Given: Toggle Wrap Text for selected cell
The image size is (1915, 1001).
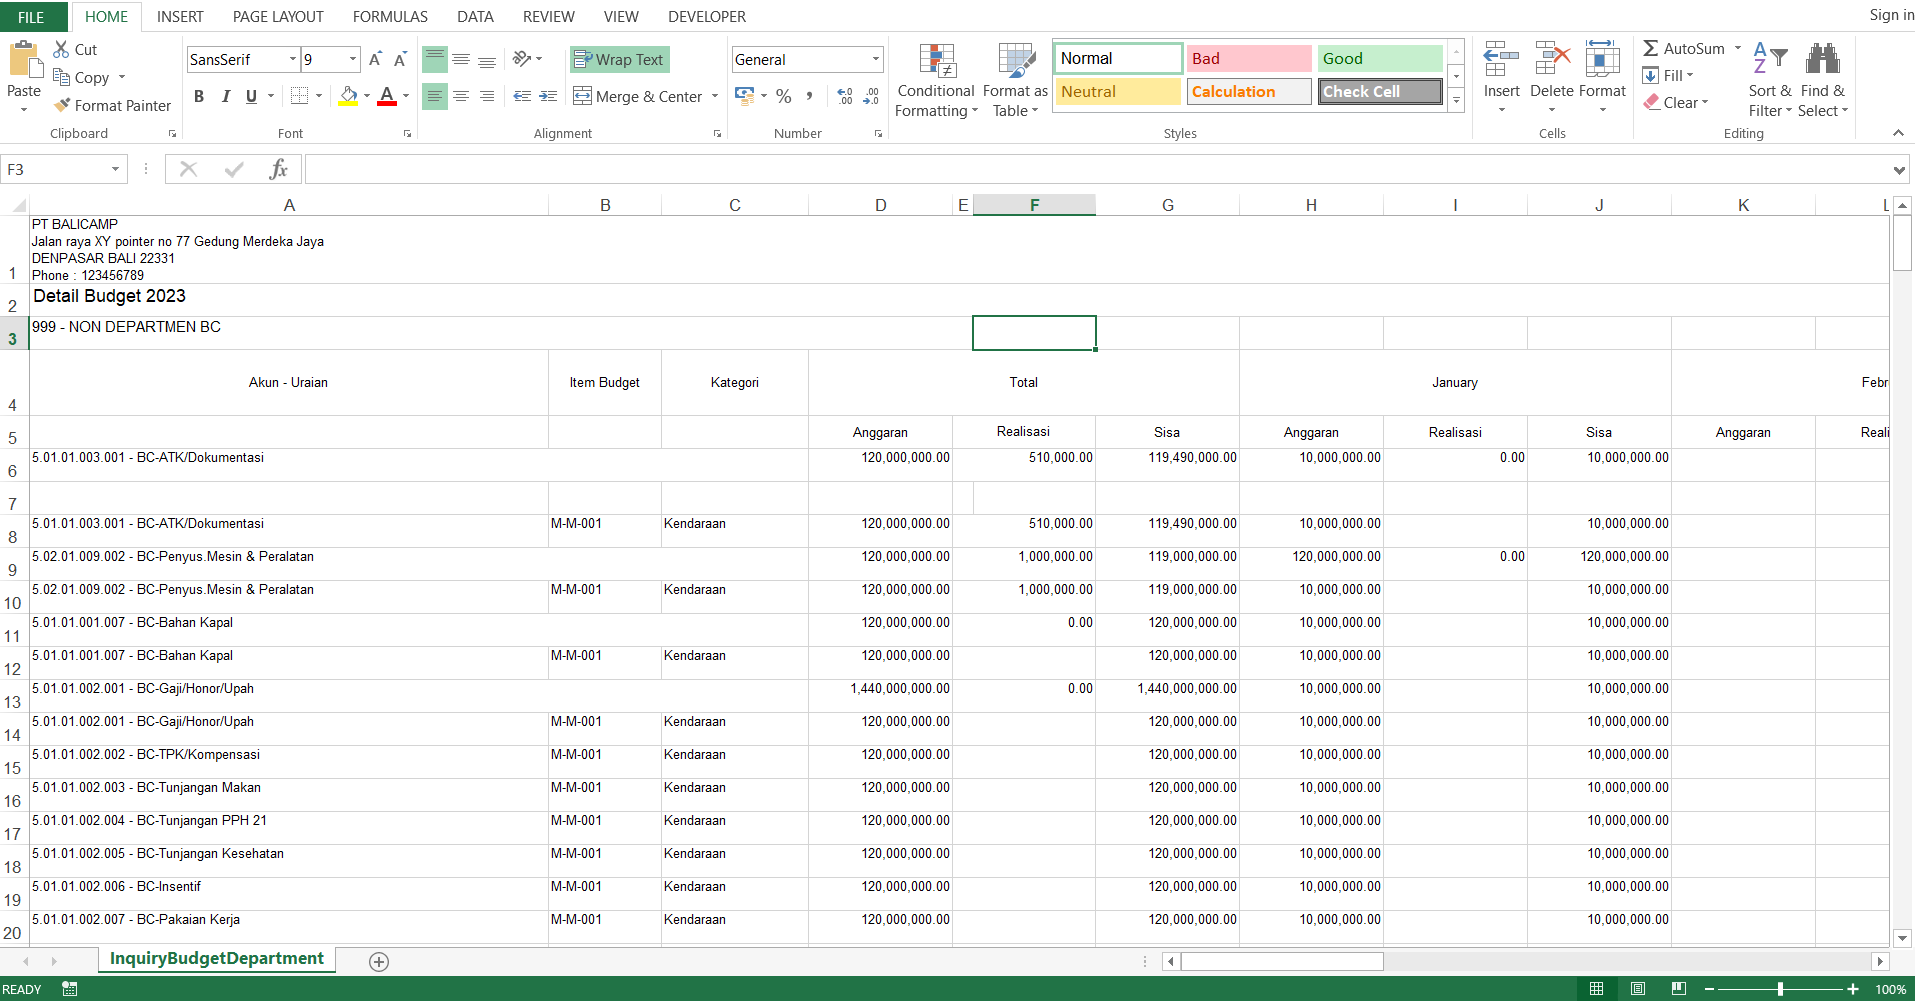Looking at the screenshot, I should (x=619, y=59).
